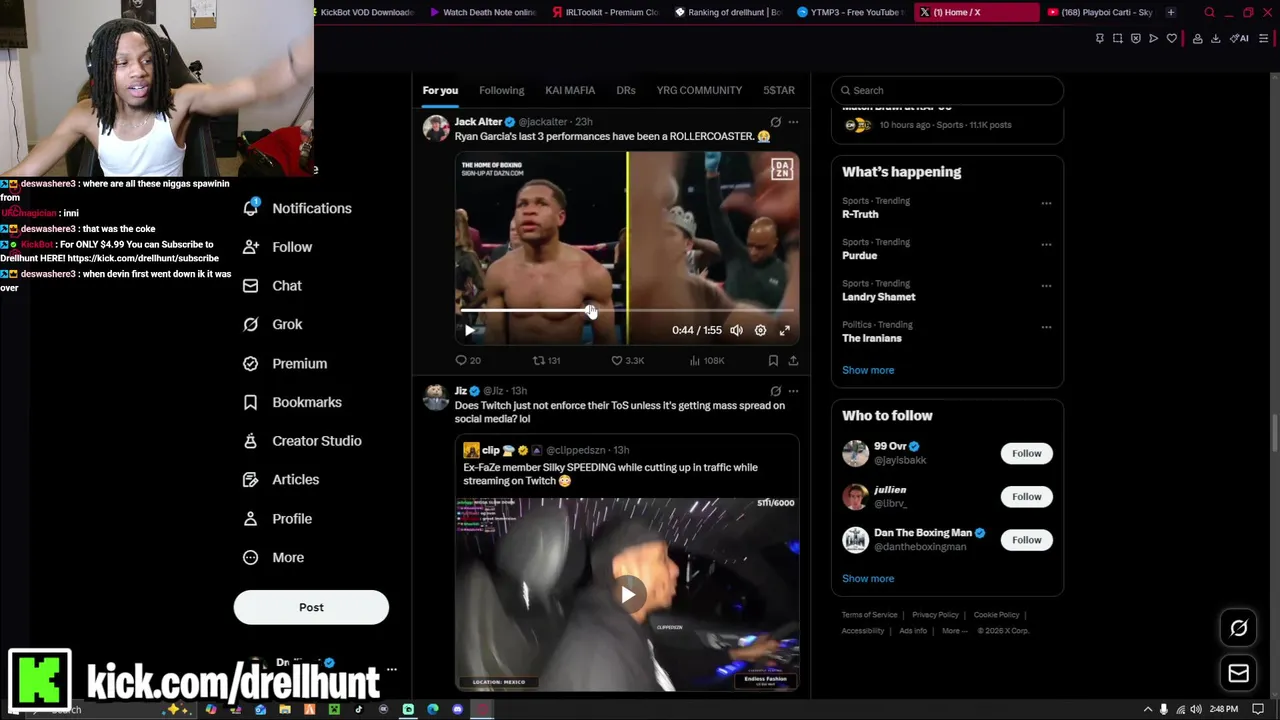Open Grok explain on Jiz post
This screenshot has height=720, width=1280.
tap(775, 391)
